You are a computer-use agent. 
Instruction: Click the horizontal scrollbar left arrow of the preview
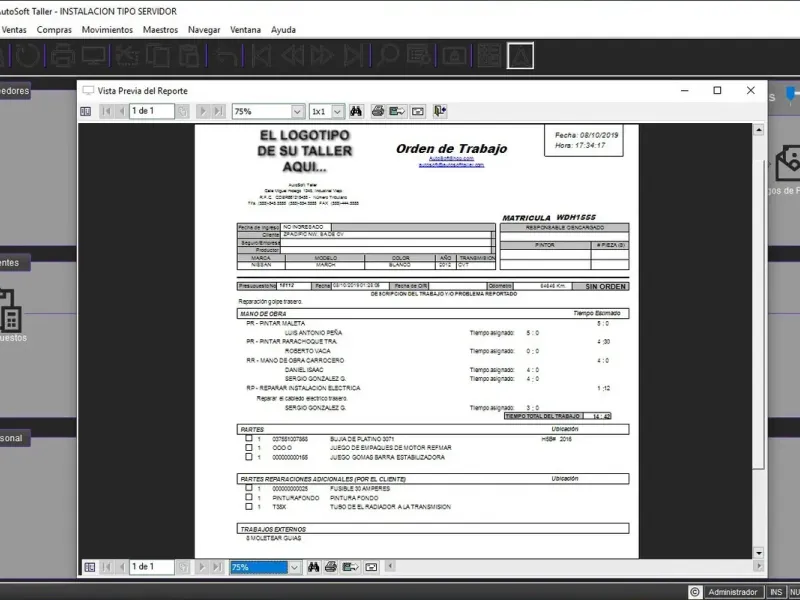pos(390,566)
